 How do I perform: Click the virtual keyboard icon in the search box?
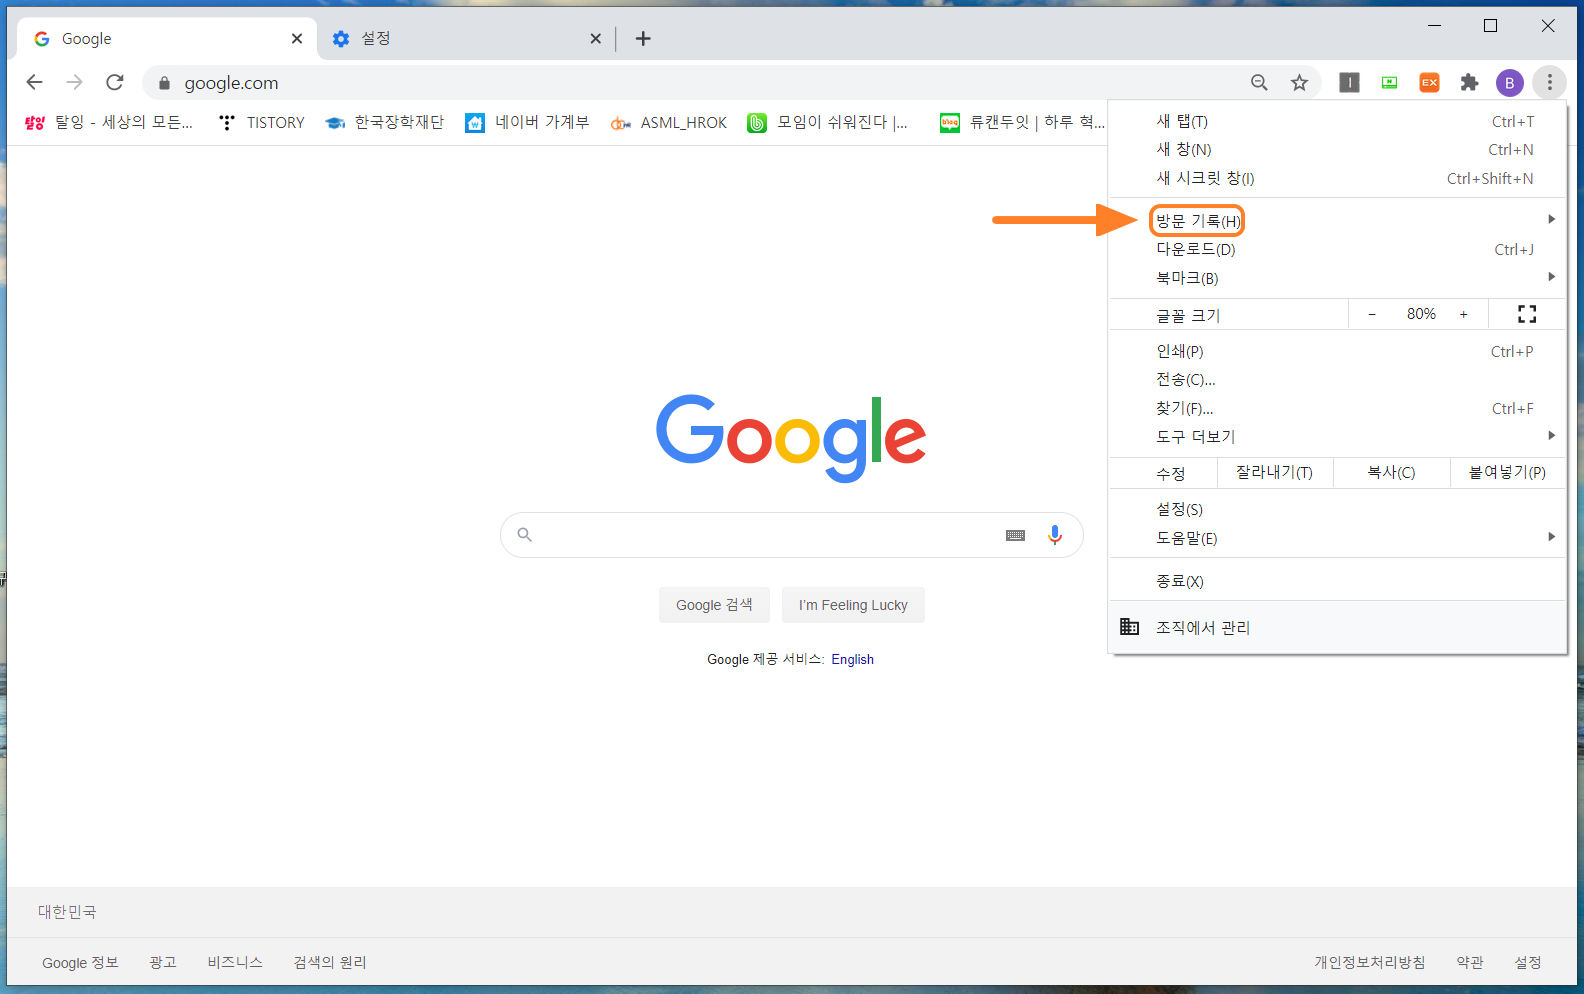(1015, 535)
